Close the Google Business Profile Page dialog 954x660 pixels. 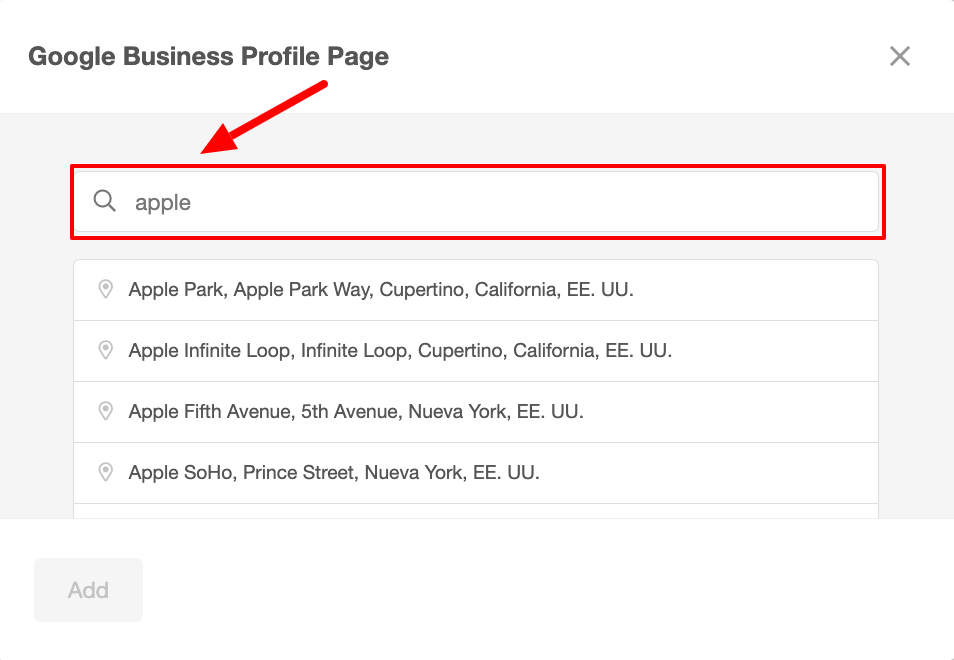[900, 56]
